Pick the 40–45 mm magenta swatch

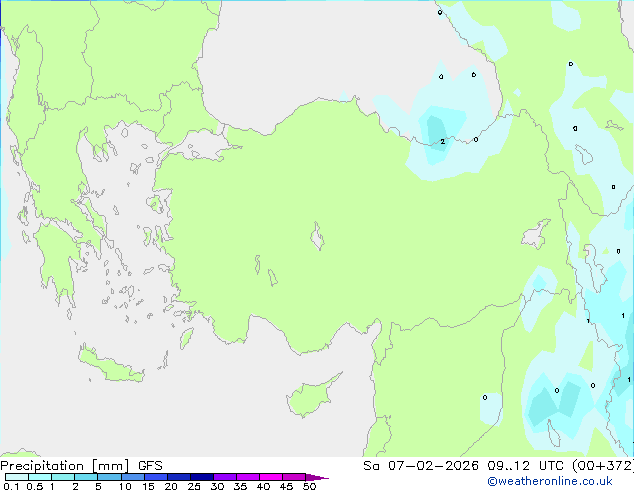271,477
